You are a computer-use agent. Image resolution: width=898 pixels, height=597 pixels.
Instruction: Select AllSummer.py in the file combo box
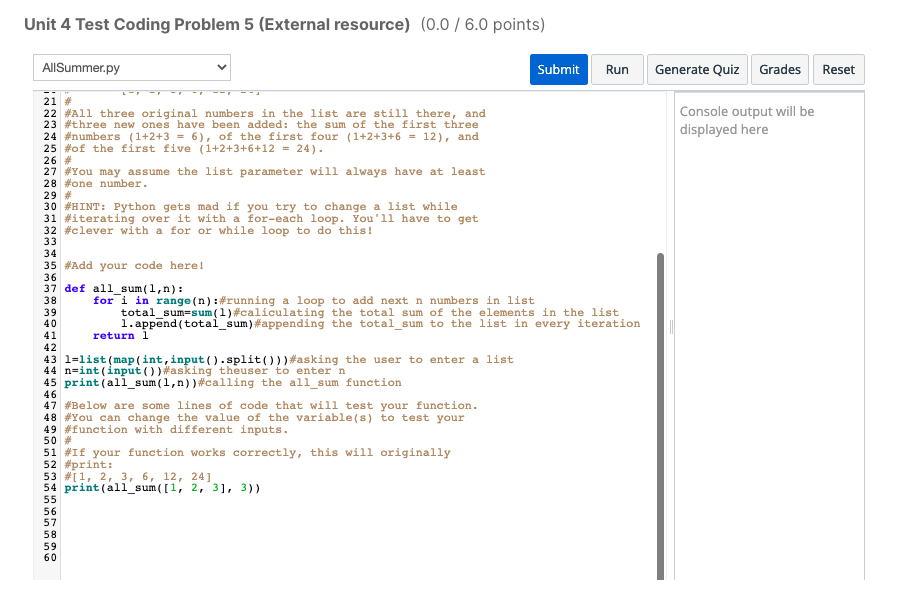pos(130,65)
